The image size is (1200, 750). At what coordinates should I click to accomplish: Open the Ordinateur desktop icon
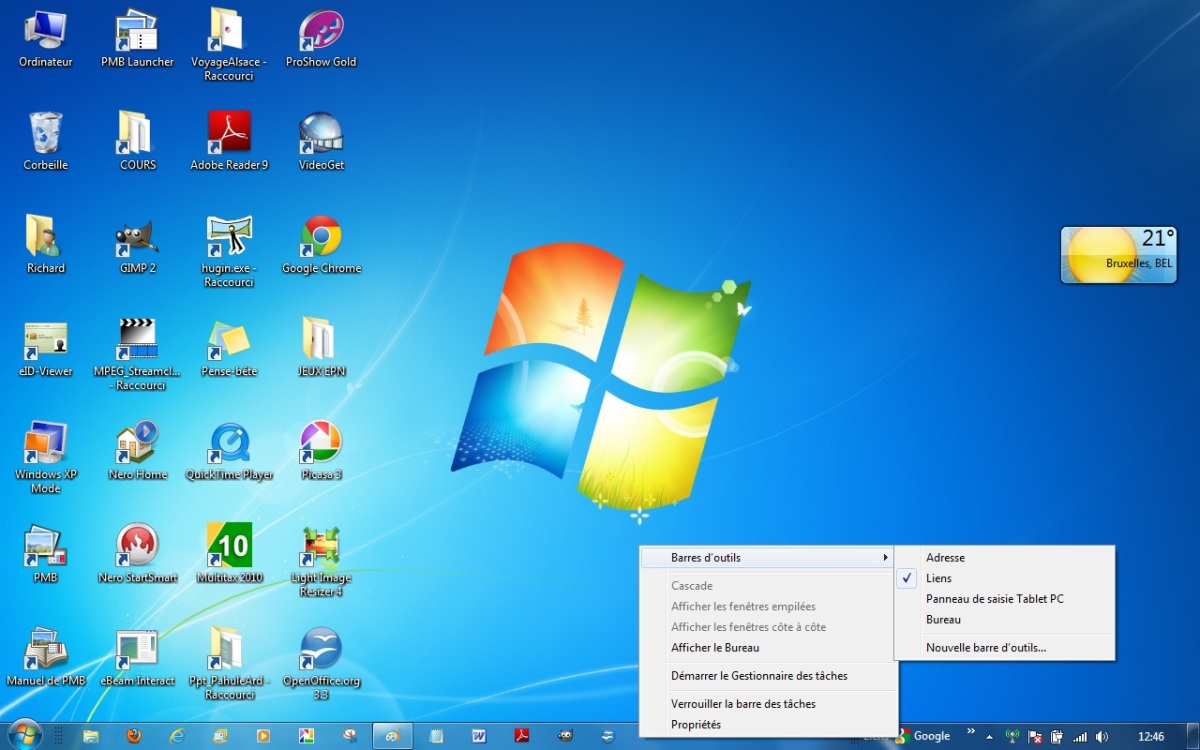[46, 39]
